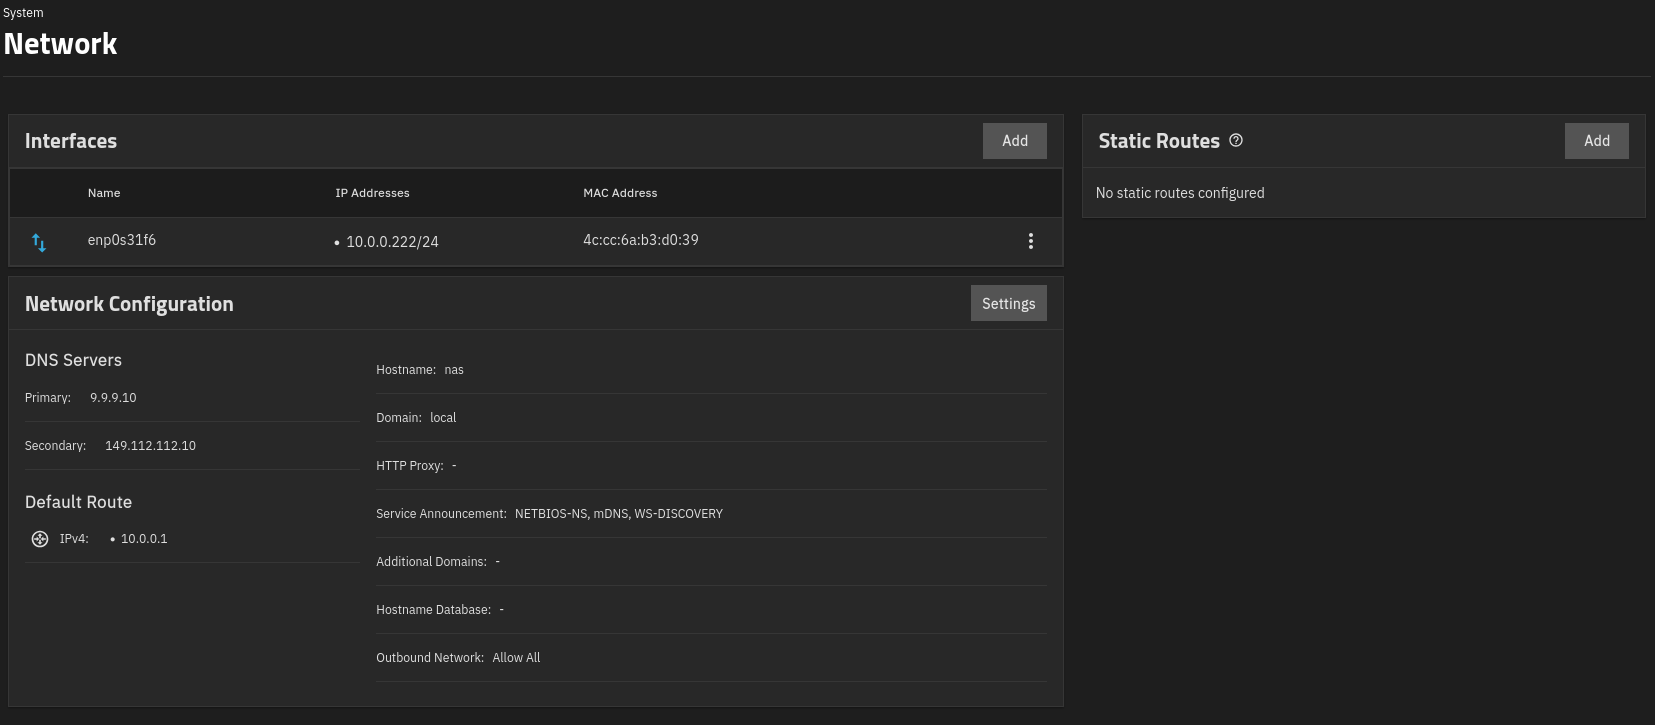Image resolution: width=1655 pixels, height=725 pixels.
Task: Click the Outbound Network Allow All value
Action: coord(516,658)
